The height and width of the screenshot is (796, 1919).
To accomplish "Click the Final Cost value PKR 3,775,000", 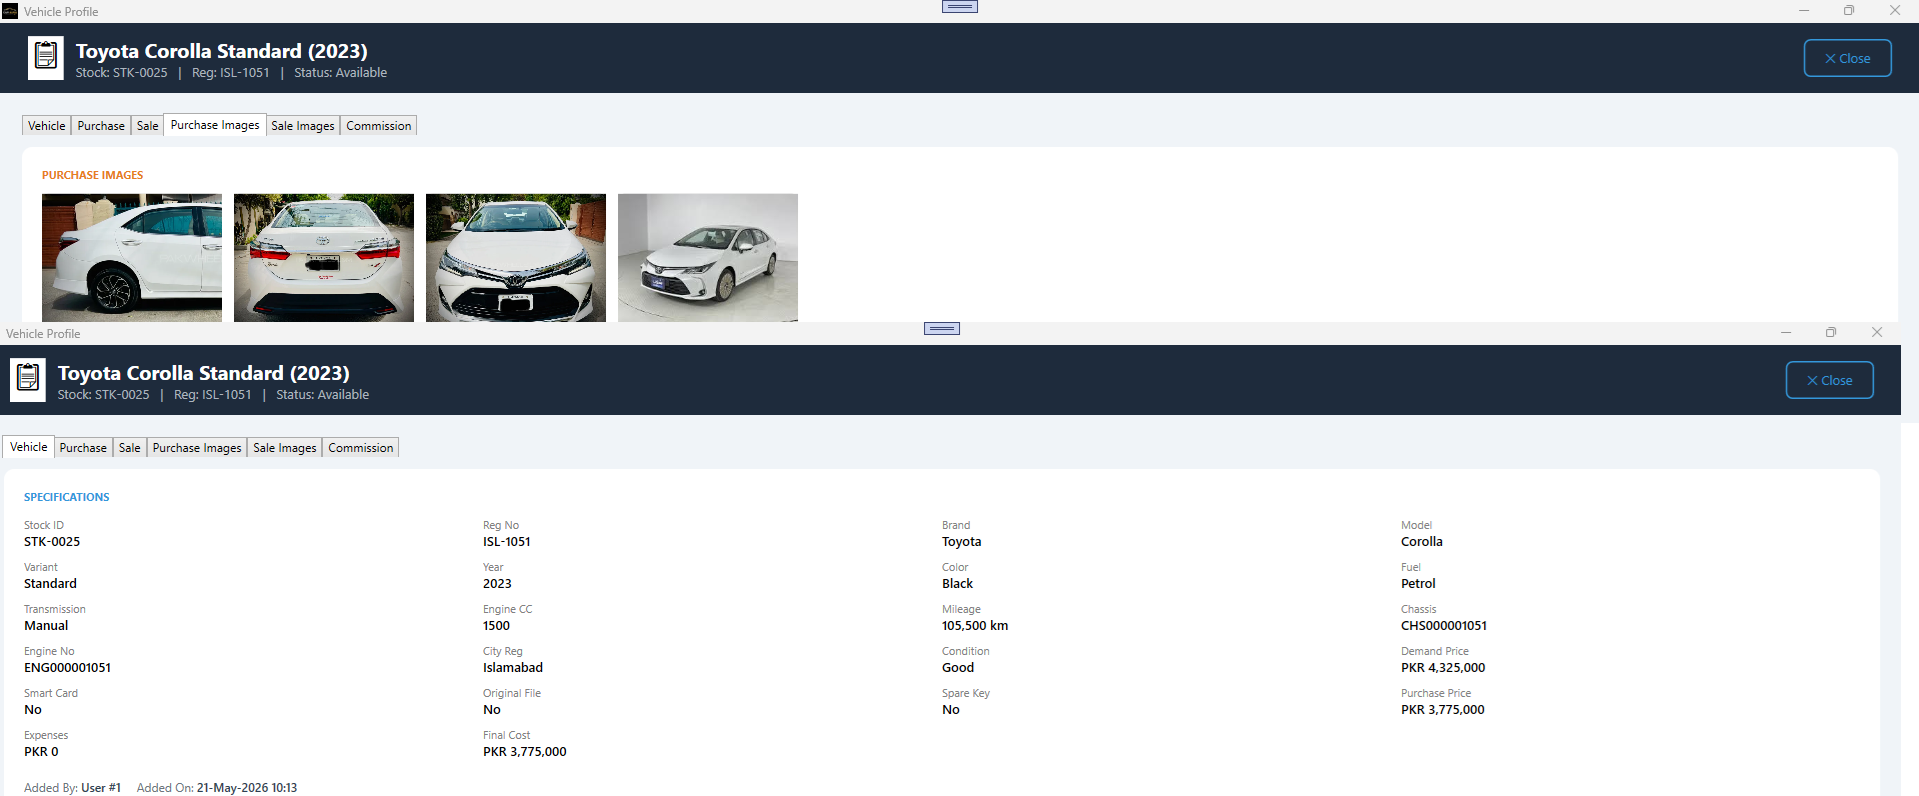I will coord(525,752).
